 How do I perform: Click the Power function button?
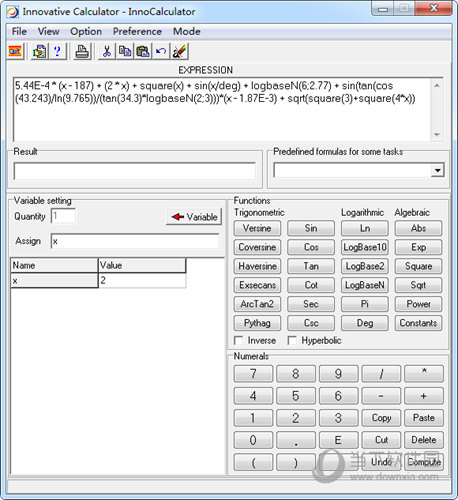point(419,304)
